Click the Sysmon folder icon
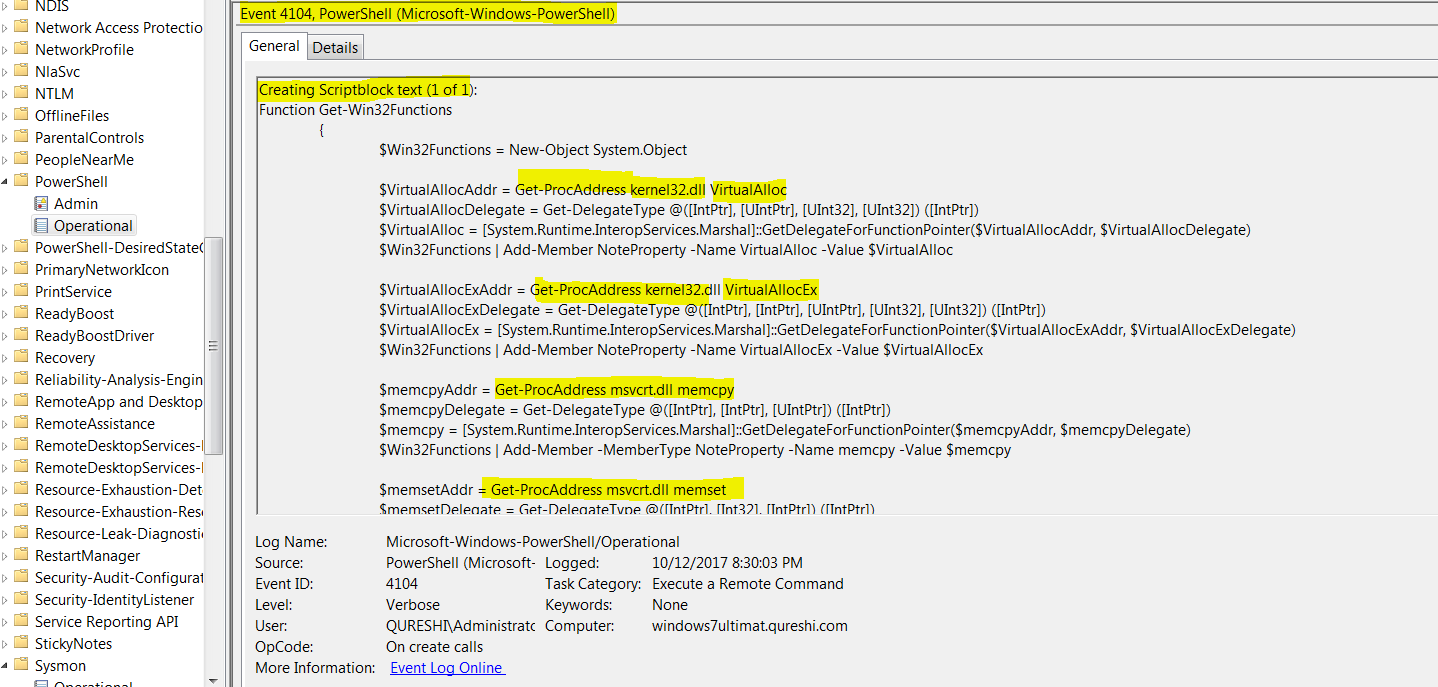Image resolution: width=1438 pixels, height=687 pixels. click(x=22, y=665)
